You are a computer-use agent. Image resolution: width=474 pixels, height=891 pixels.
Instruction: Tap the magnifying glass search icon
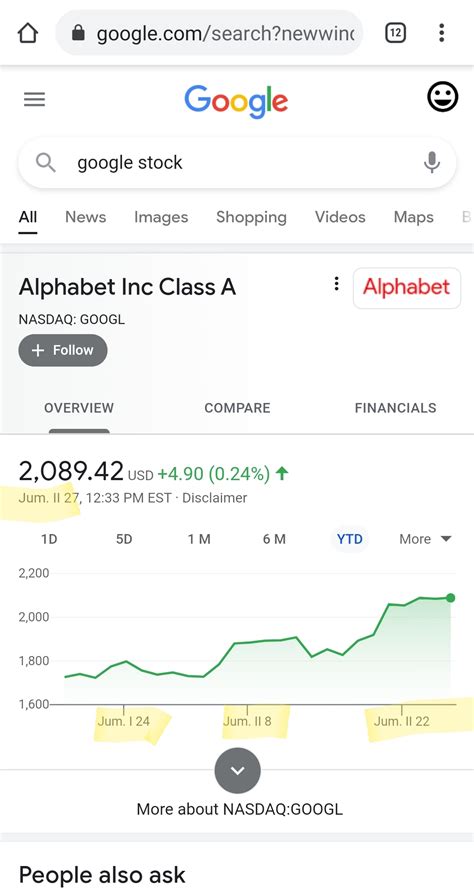(45, 163)
